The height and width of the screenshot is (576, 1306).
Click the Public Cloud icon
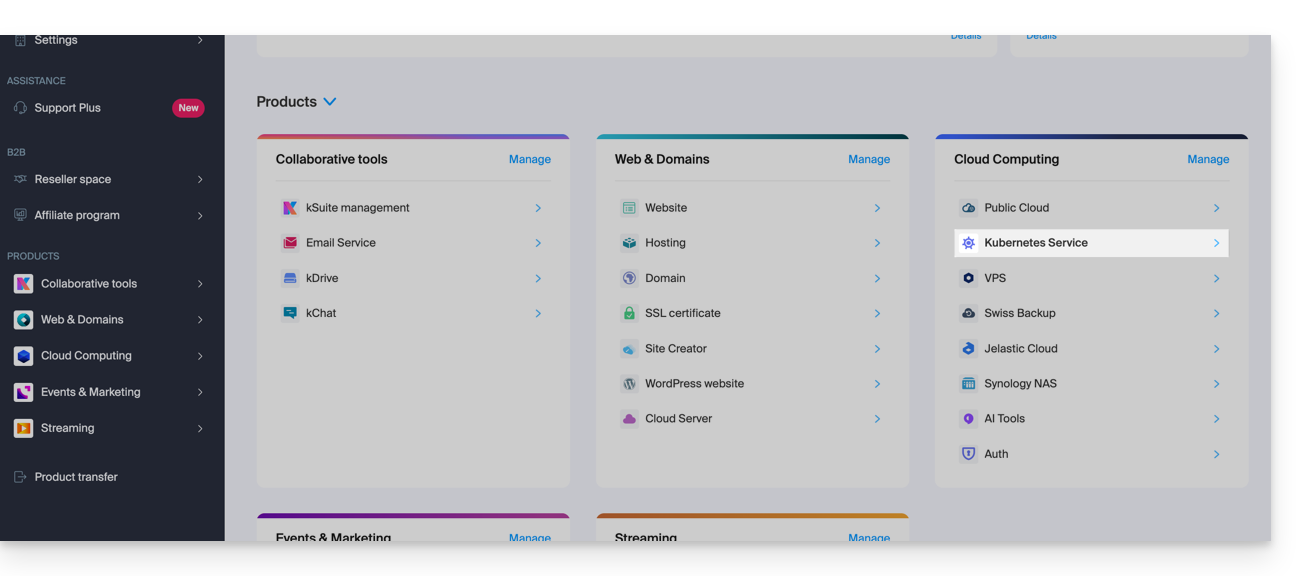tap(968, 208)
